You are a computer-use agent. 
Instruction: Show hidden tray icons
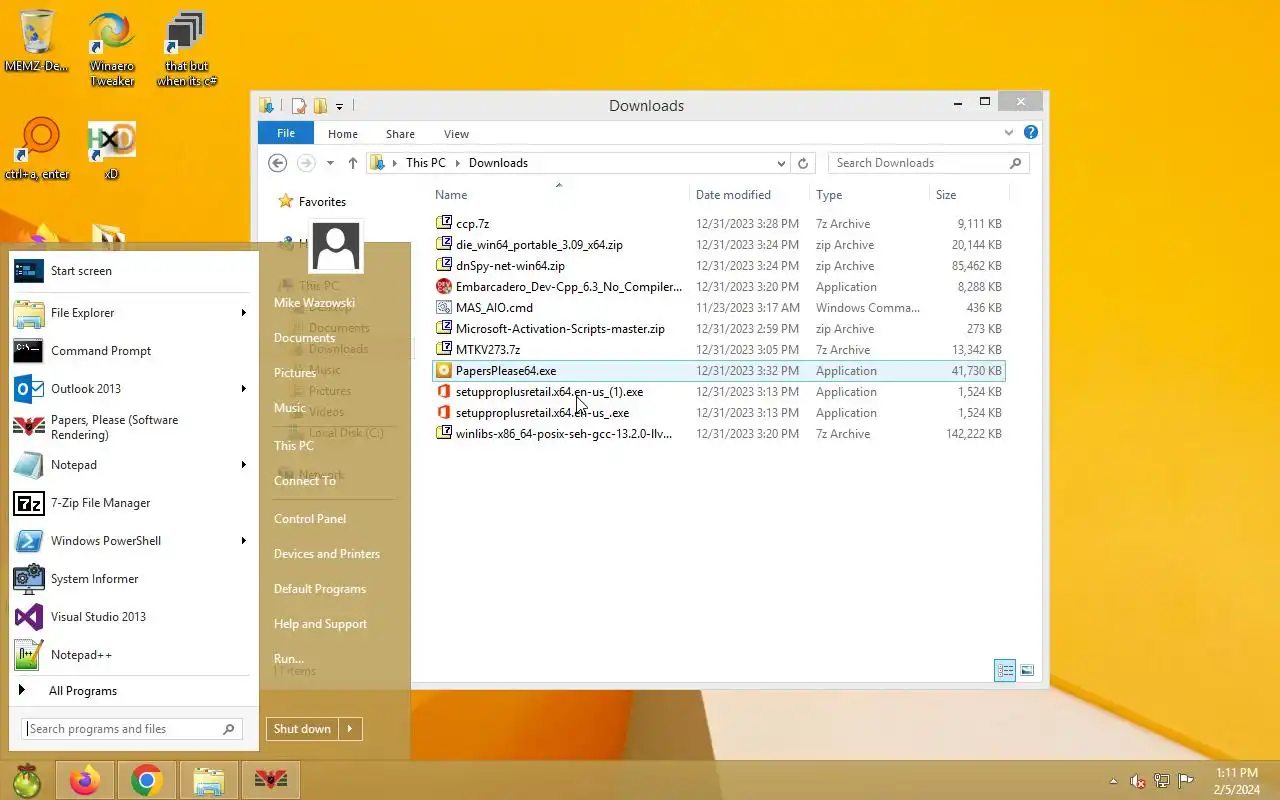pyautogui.click(x=1113, y=781)
